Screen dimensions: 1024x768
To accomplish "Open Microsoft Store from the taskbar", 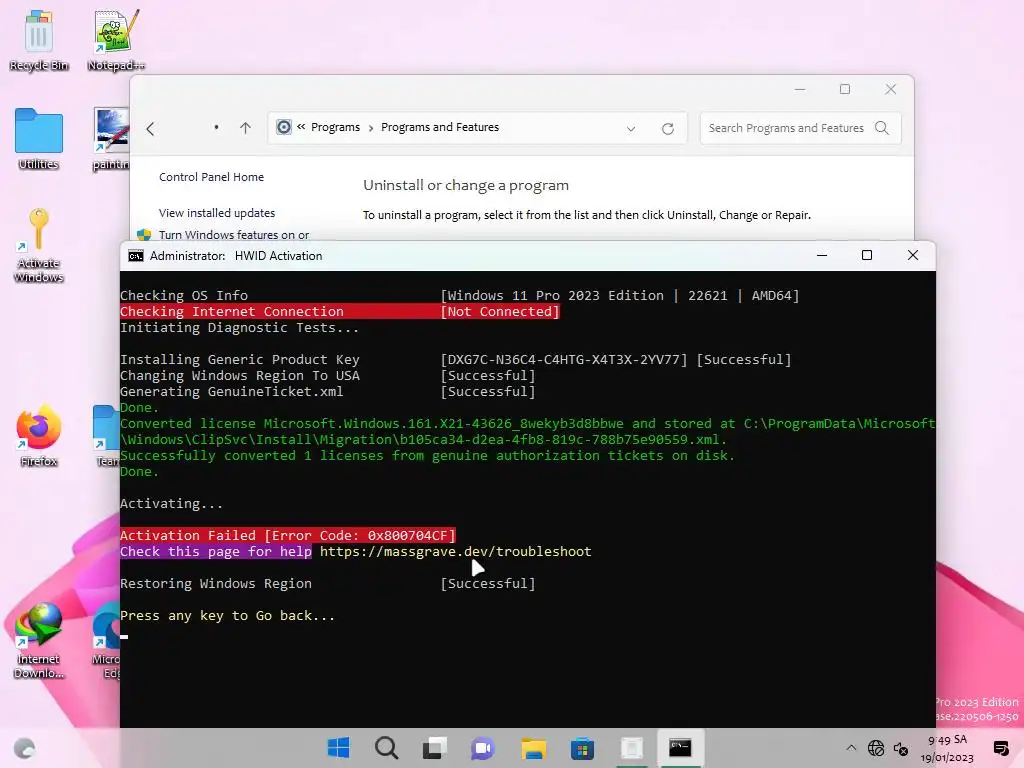I will click(x=582, y=748).
